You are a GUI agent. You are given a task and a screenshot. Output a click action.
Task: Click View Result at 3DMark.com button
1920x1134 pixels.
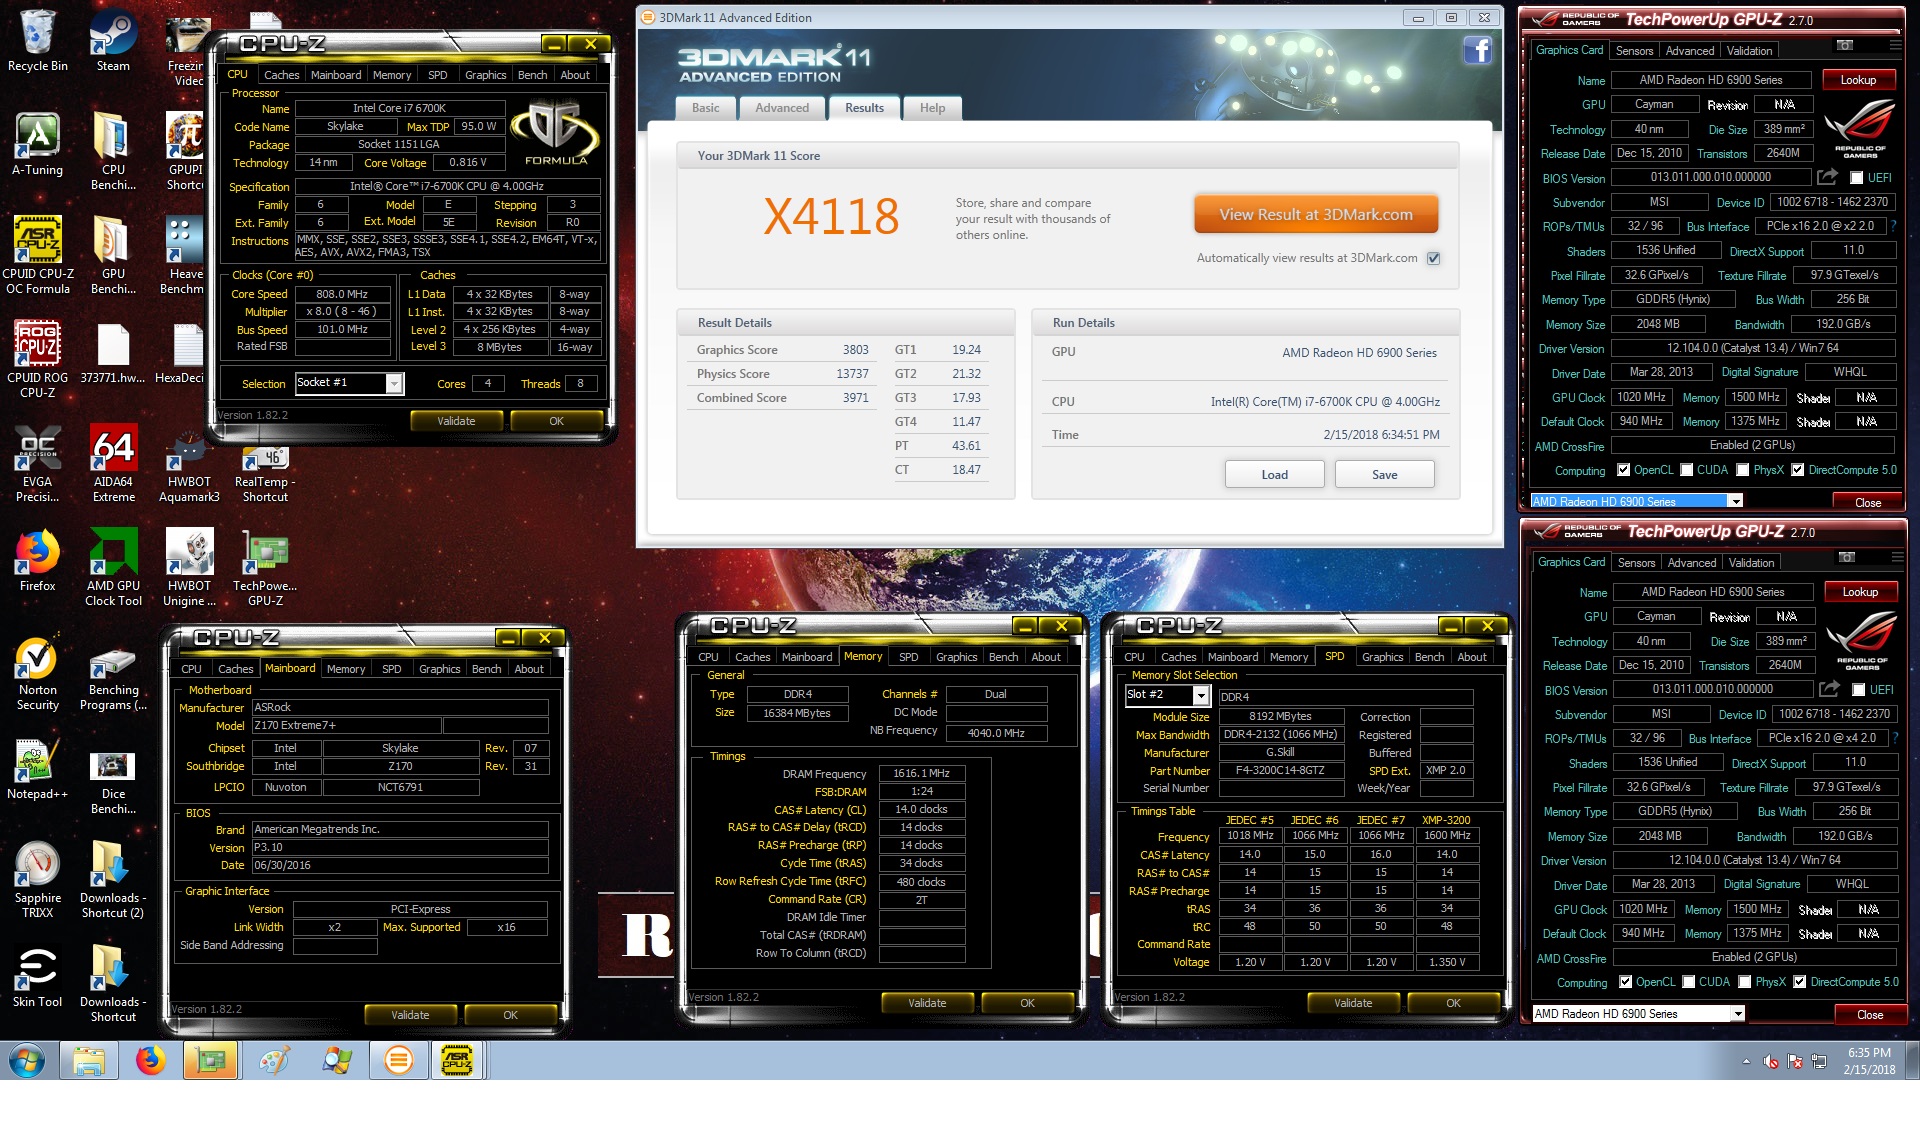pos(1316,214)
